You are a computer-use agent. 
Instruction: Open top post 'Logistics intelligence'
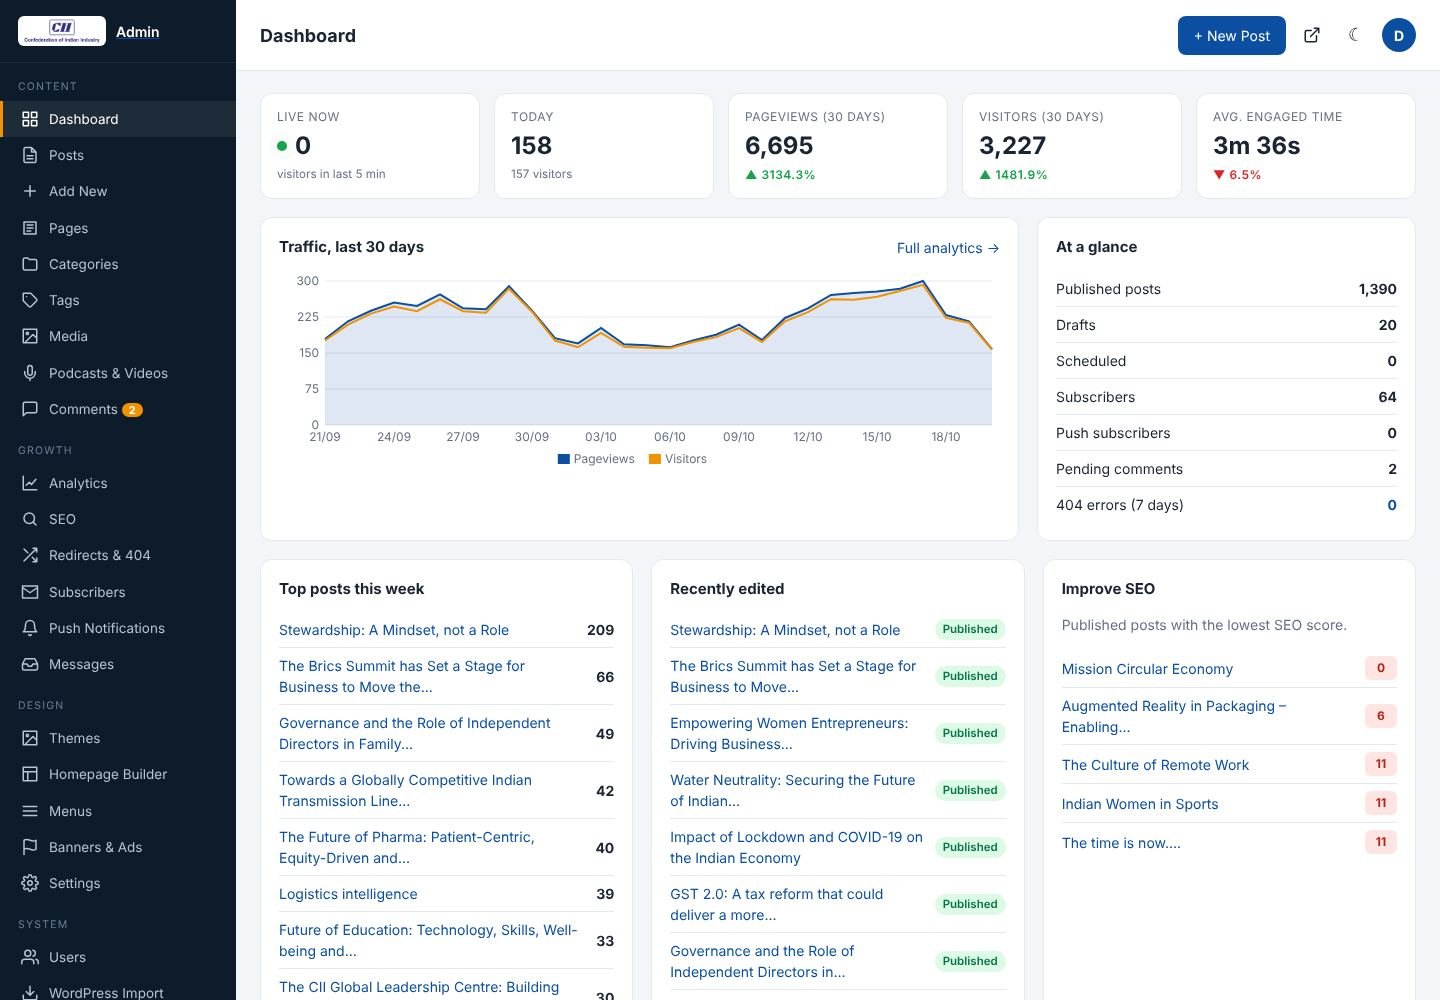point(348,894)
